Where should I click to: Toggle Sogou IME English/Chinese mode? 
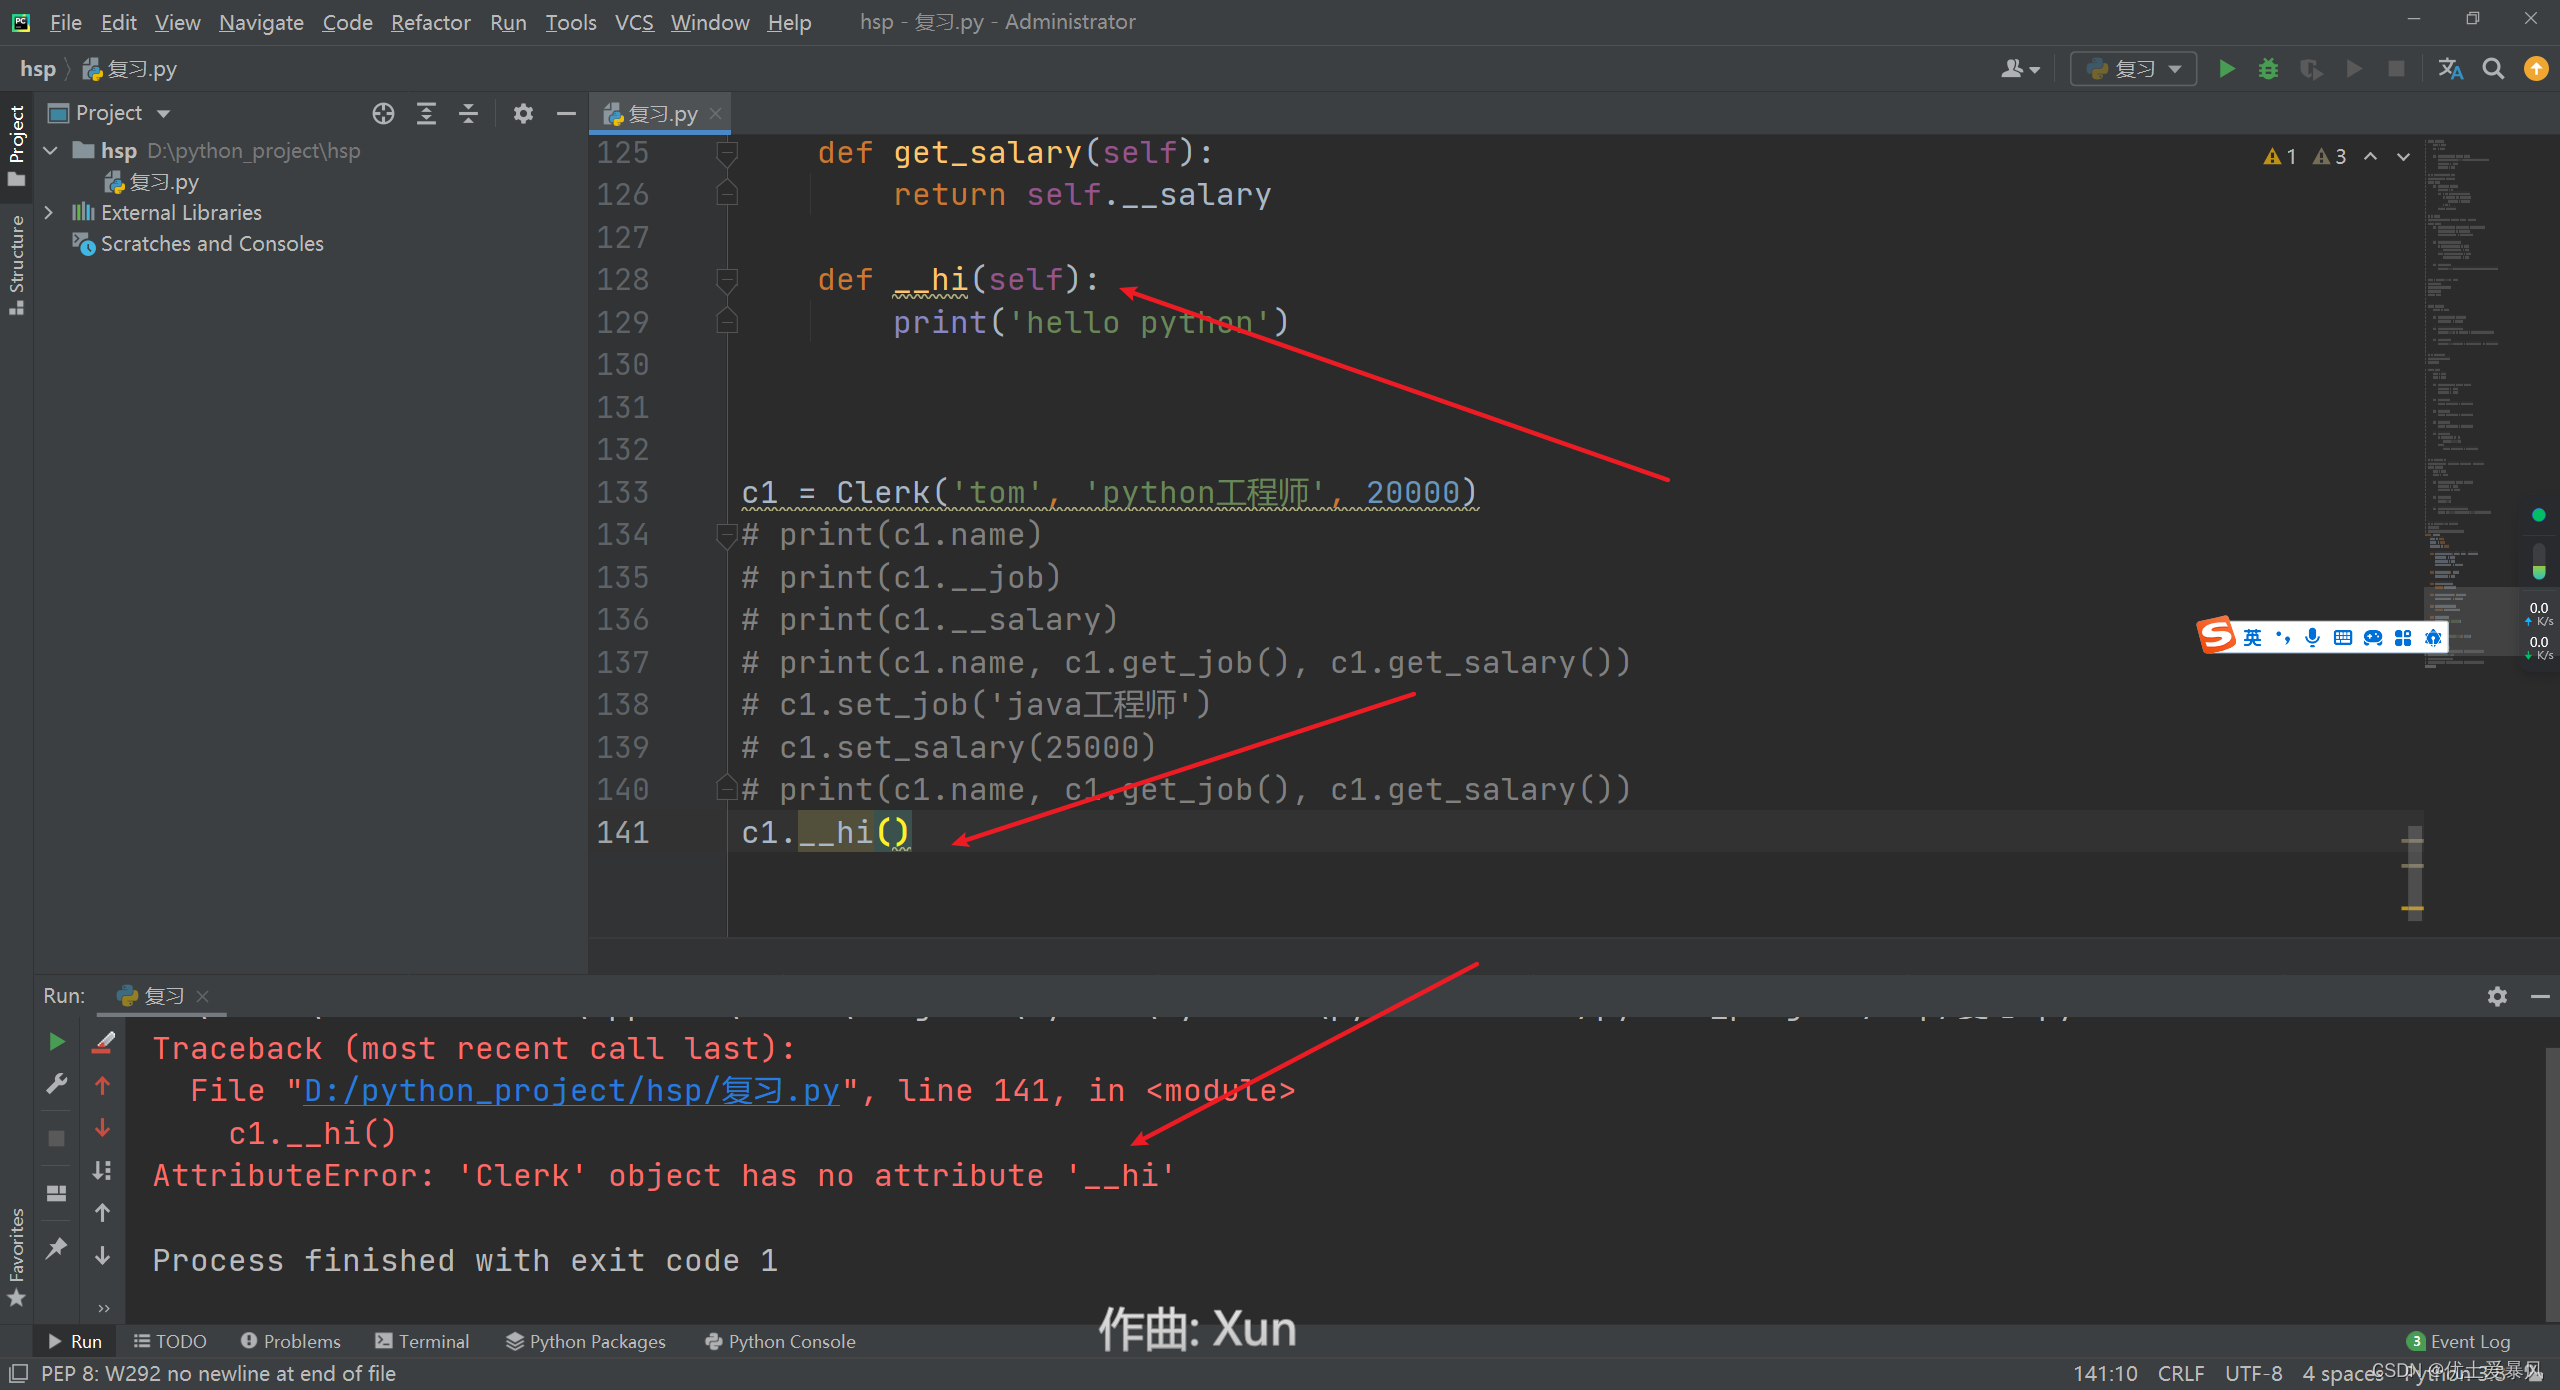point(2252,637)
